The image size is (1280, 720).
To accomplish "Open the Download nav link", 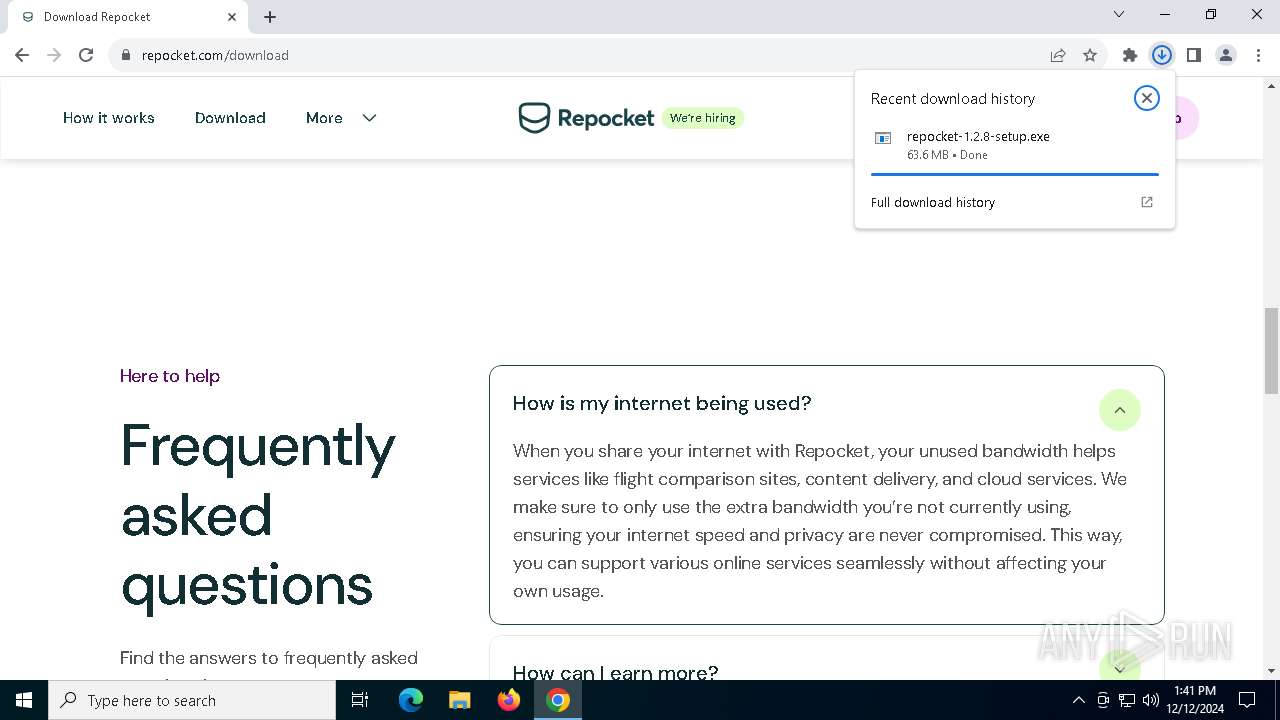I will [x=230, y=118].
